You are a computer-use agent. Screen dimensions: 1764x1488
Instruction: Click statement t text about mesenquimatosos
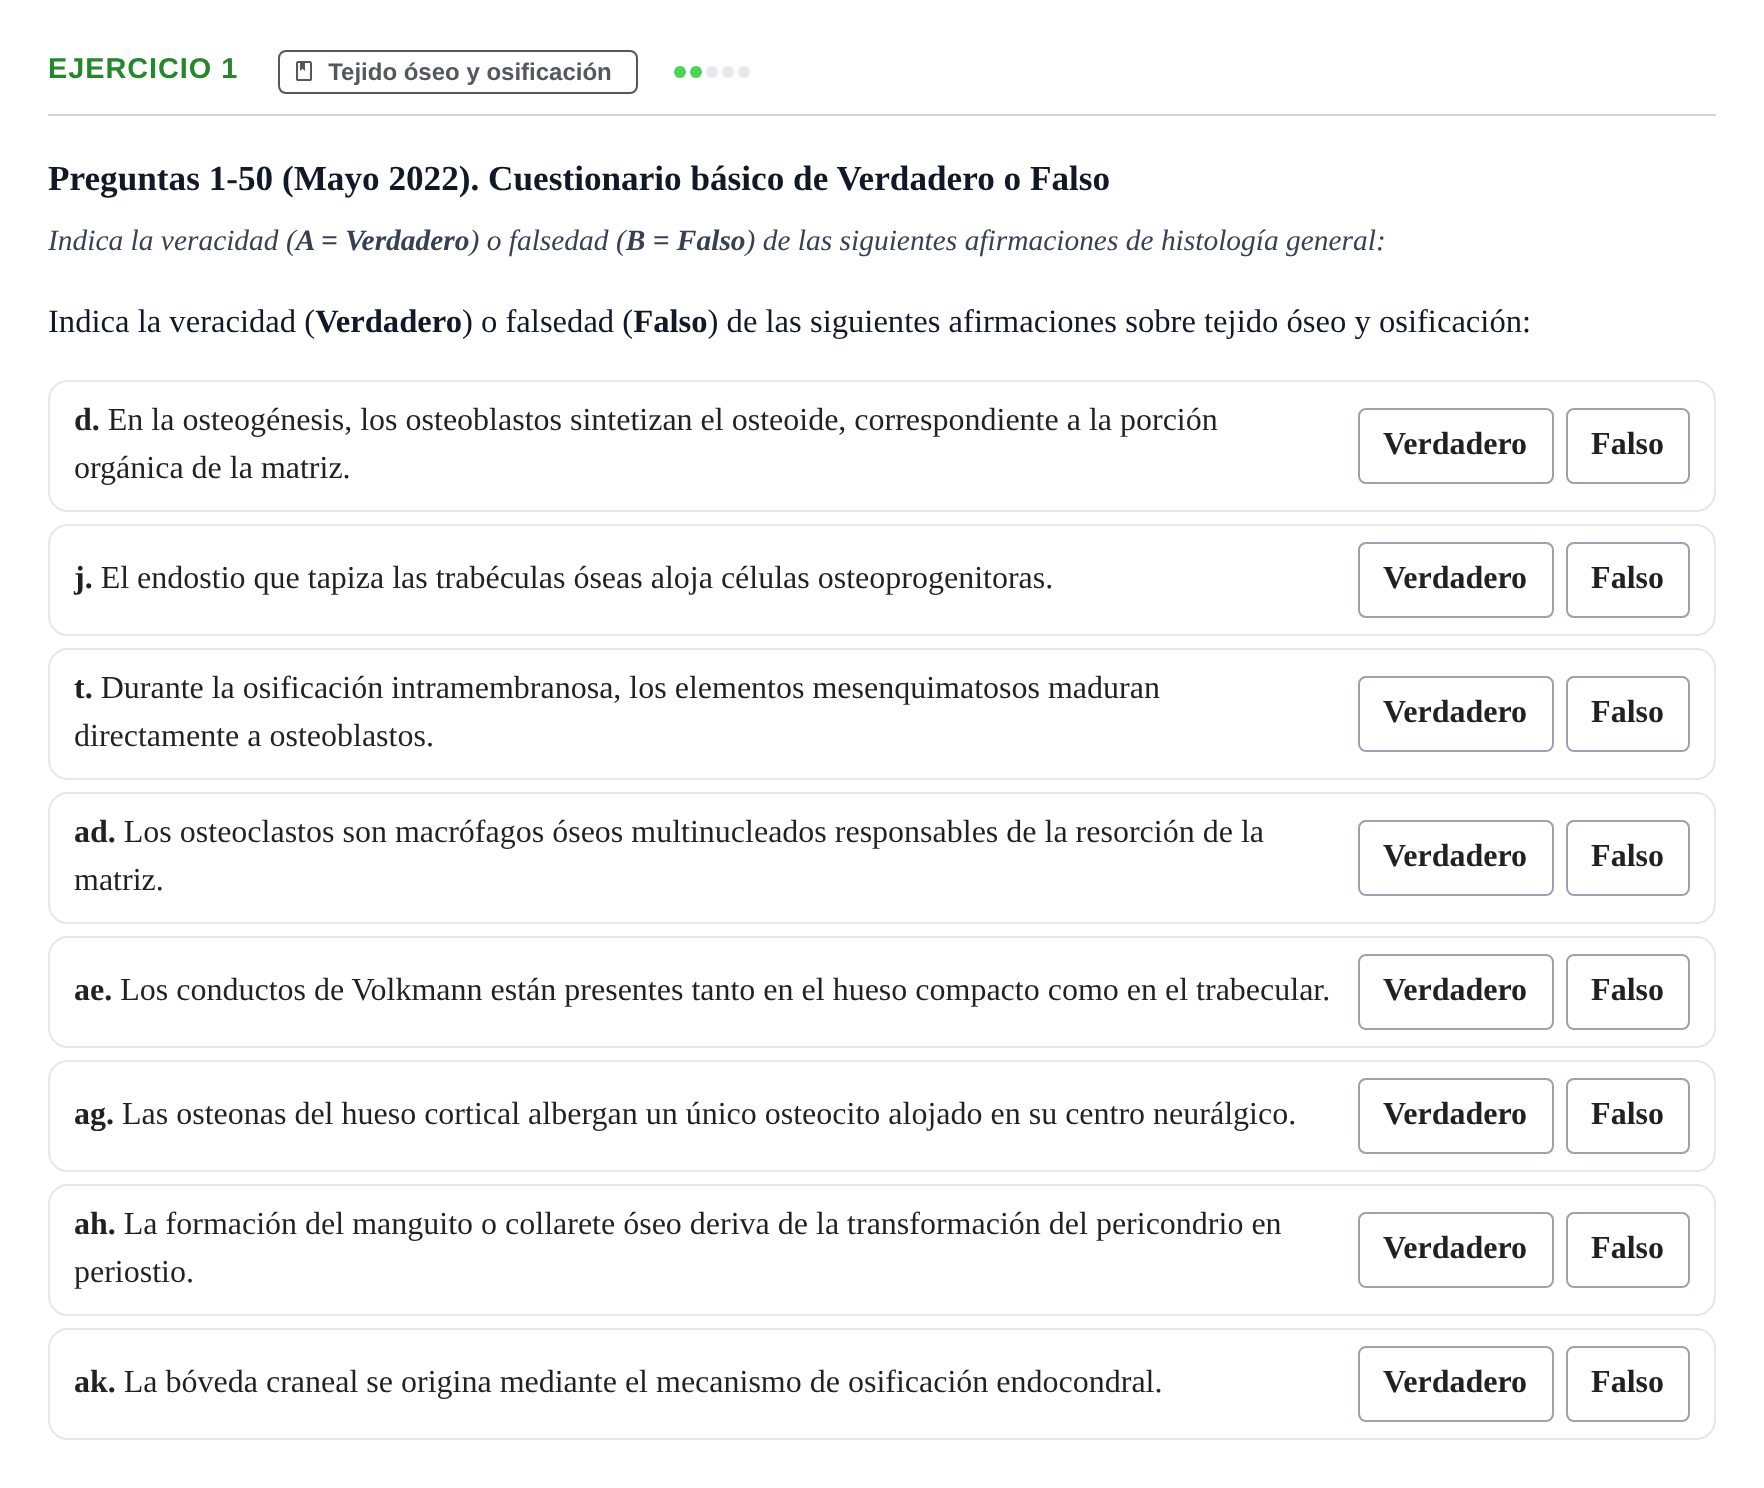[617, 712]
